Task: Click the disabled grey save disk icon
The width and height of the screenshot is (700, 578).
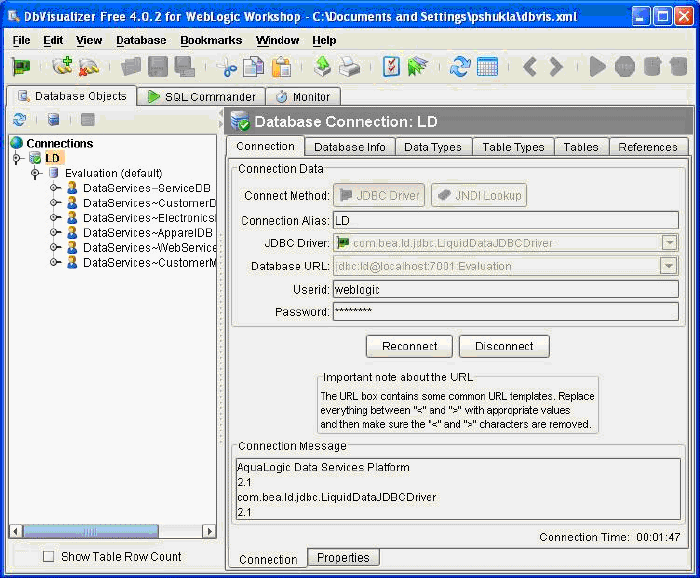Action: coord(158,67)
